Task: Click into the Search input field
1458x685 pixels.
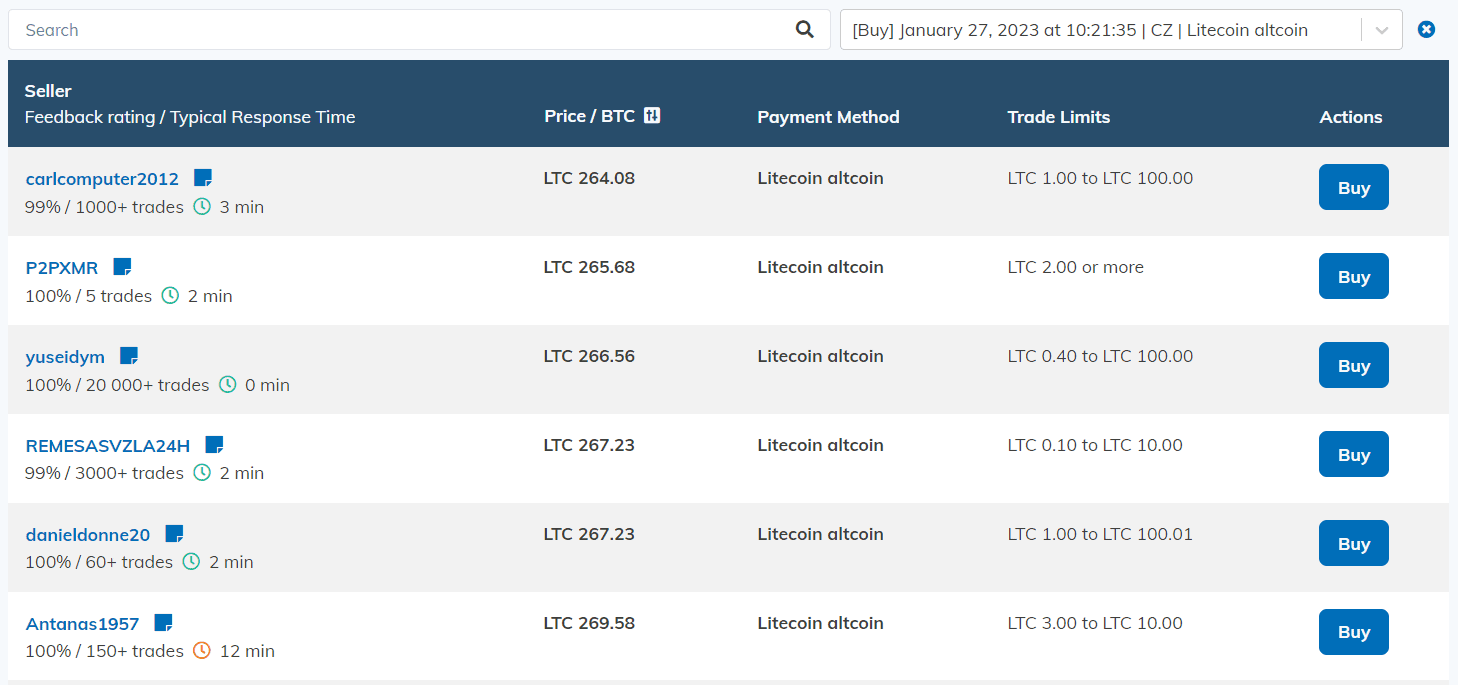Action: tap(400, 30)
